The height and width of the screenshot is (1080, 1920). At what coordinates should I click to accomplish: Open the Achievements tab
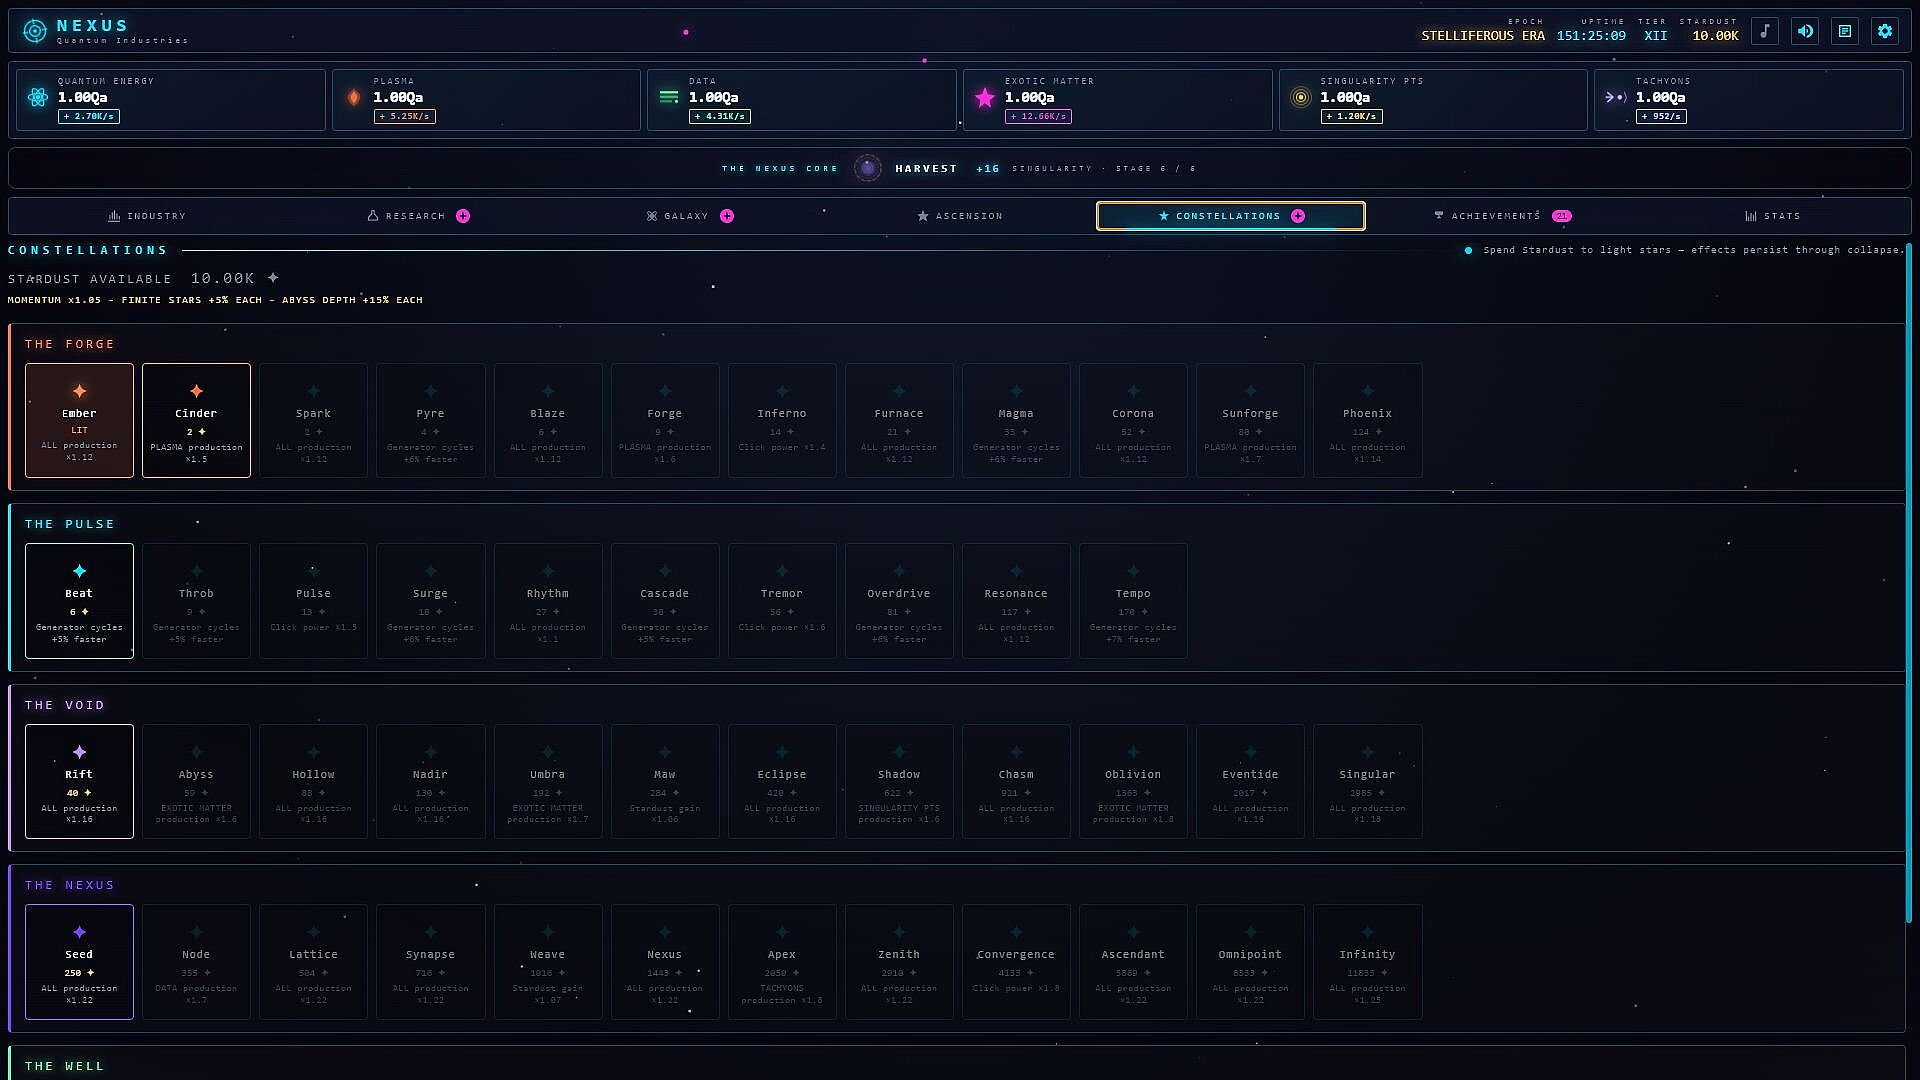1502,216
